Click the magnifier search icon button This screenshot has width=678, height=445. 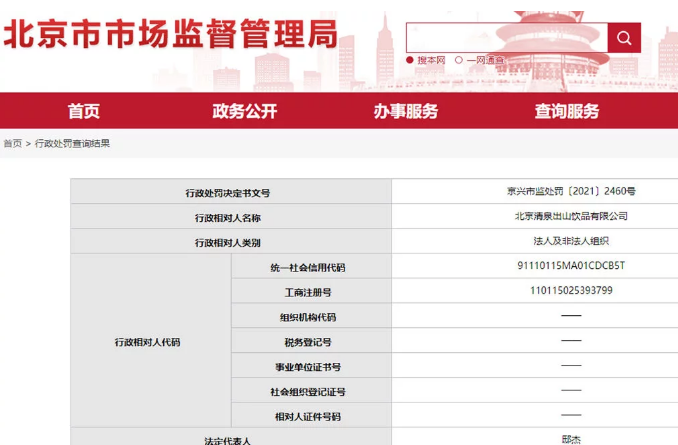624,38
